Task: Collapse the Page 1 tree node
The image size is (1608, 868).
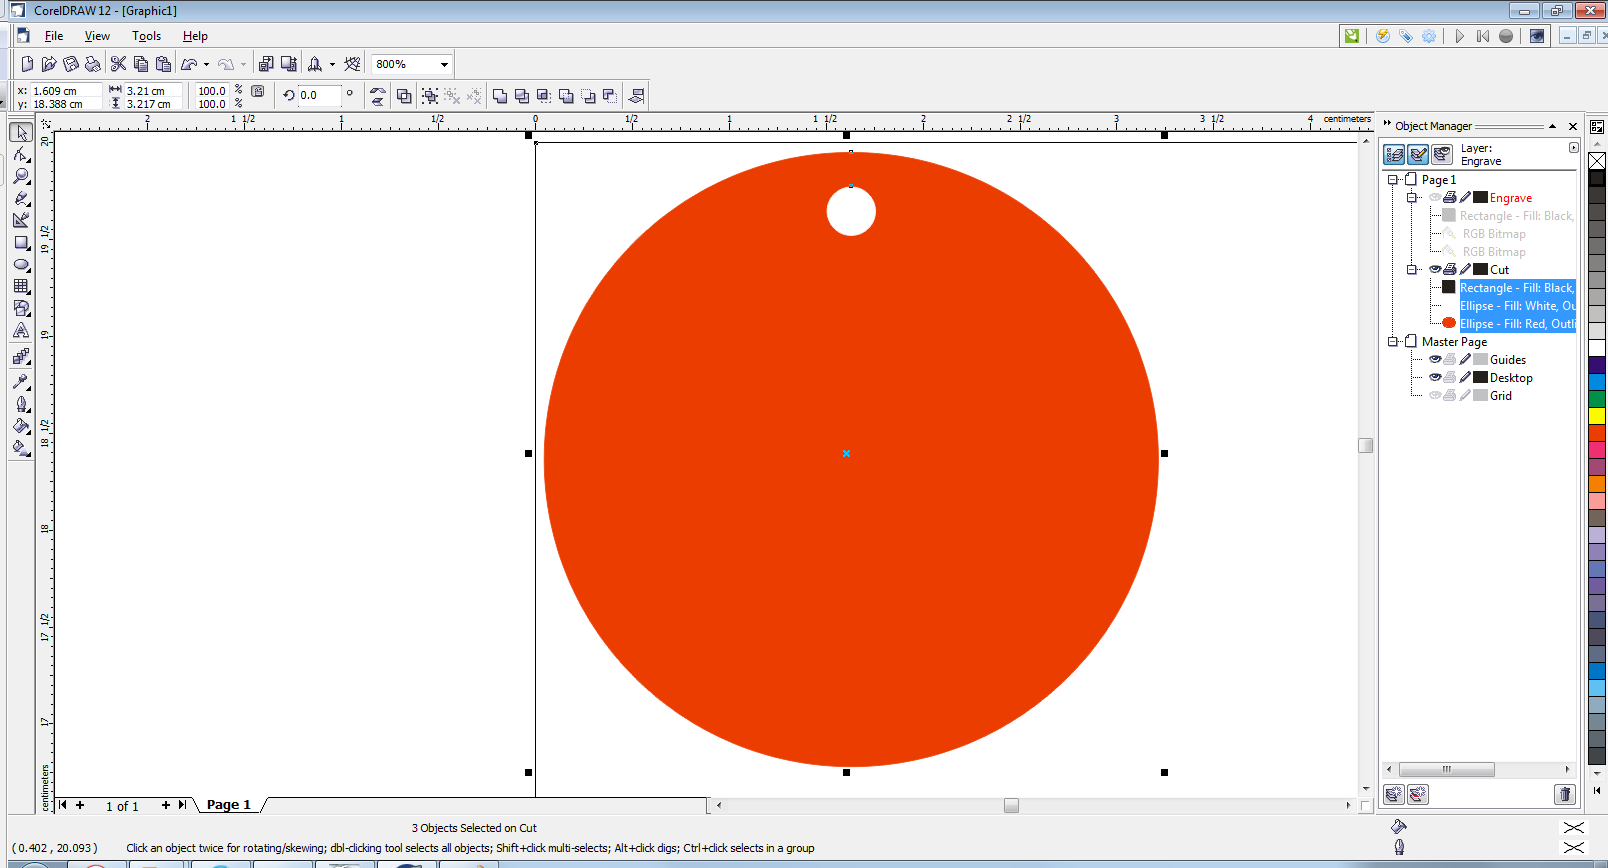Action: tap(1393, 180)
